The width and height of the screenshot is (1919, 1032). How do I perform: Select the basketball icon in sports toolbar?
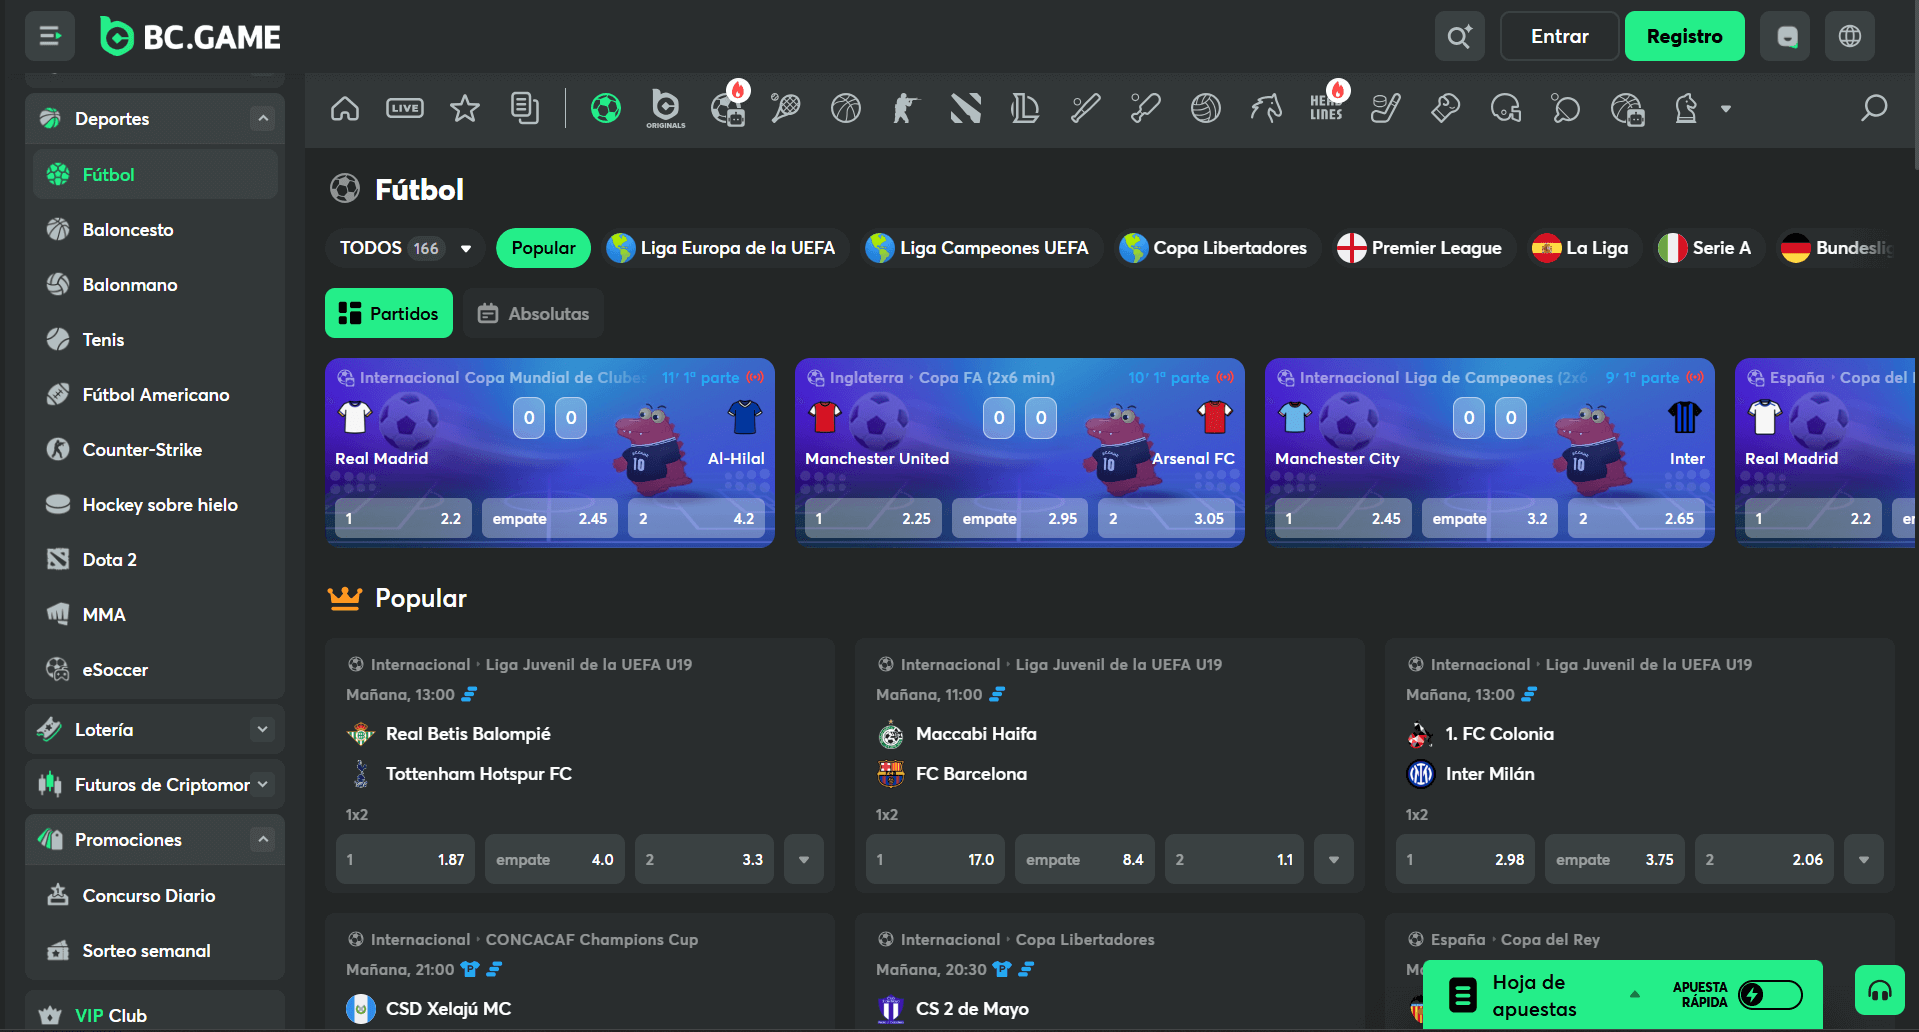(x=846, y=108)
